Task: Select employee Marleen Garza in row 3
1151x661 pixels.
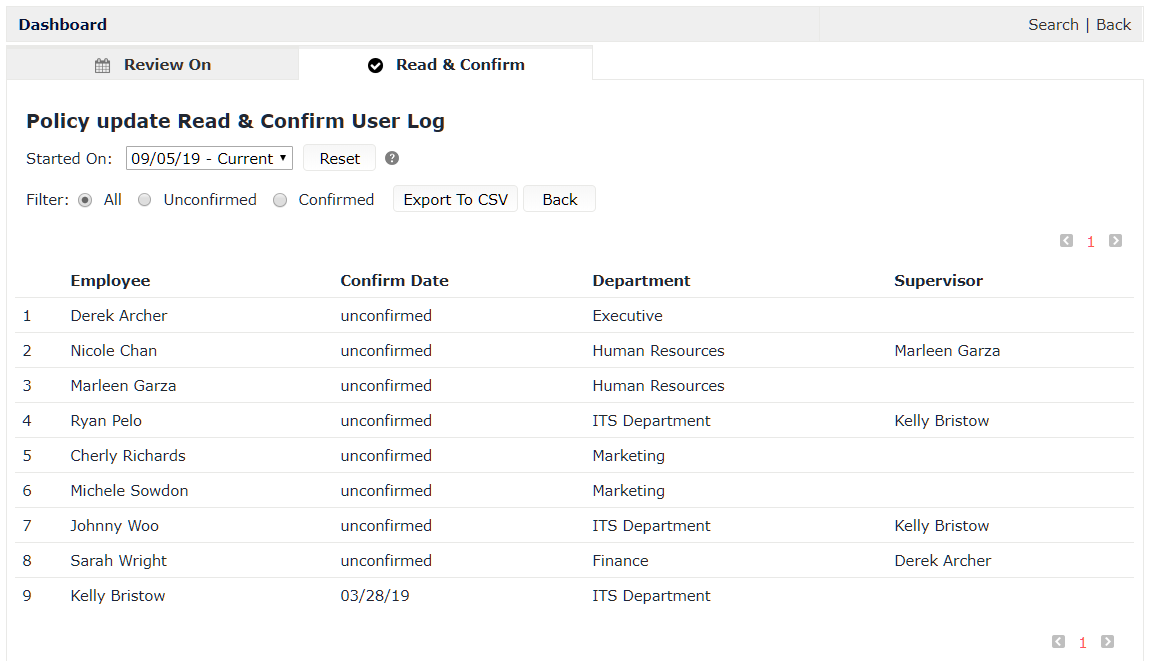Action: click(x=123, y=386)
